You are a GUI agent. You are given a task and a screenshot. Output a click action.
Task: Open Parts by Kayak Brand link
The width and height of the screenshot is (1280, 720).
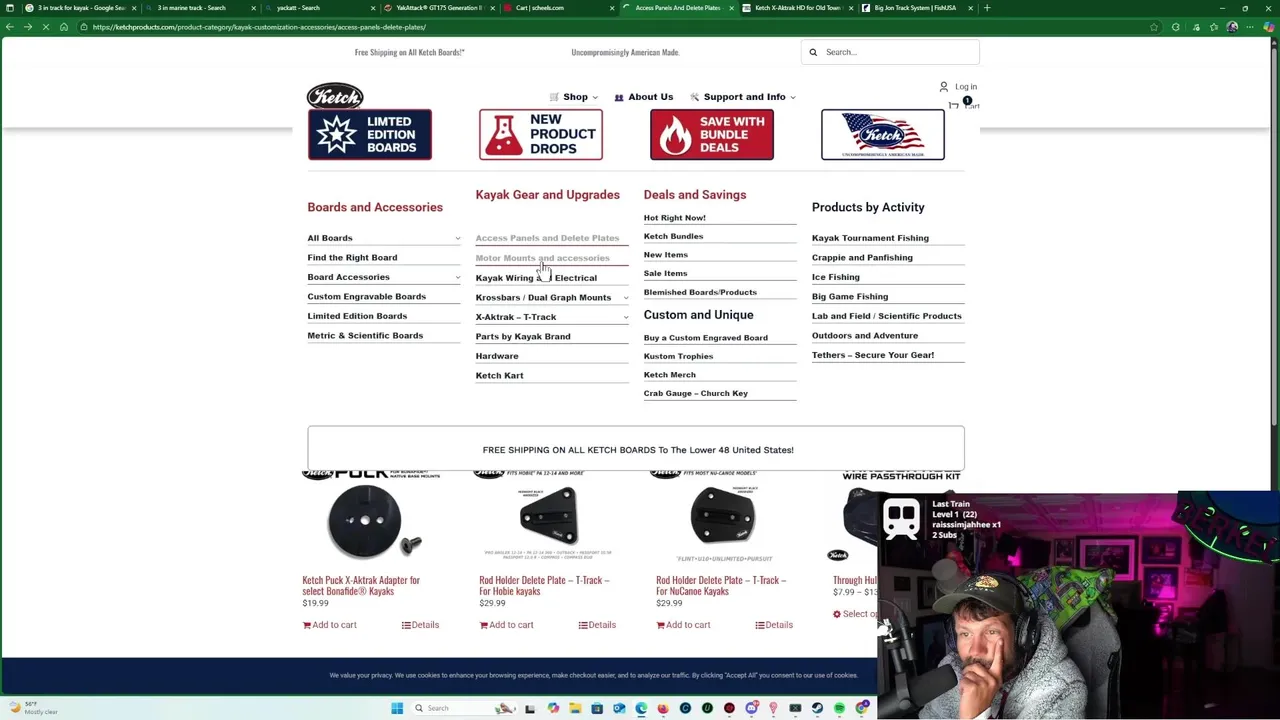[523, 336]
